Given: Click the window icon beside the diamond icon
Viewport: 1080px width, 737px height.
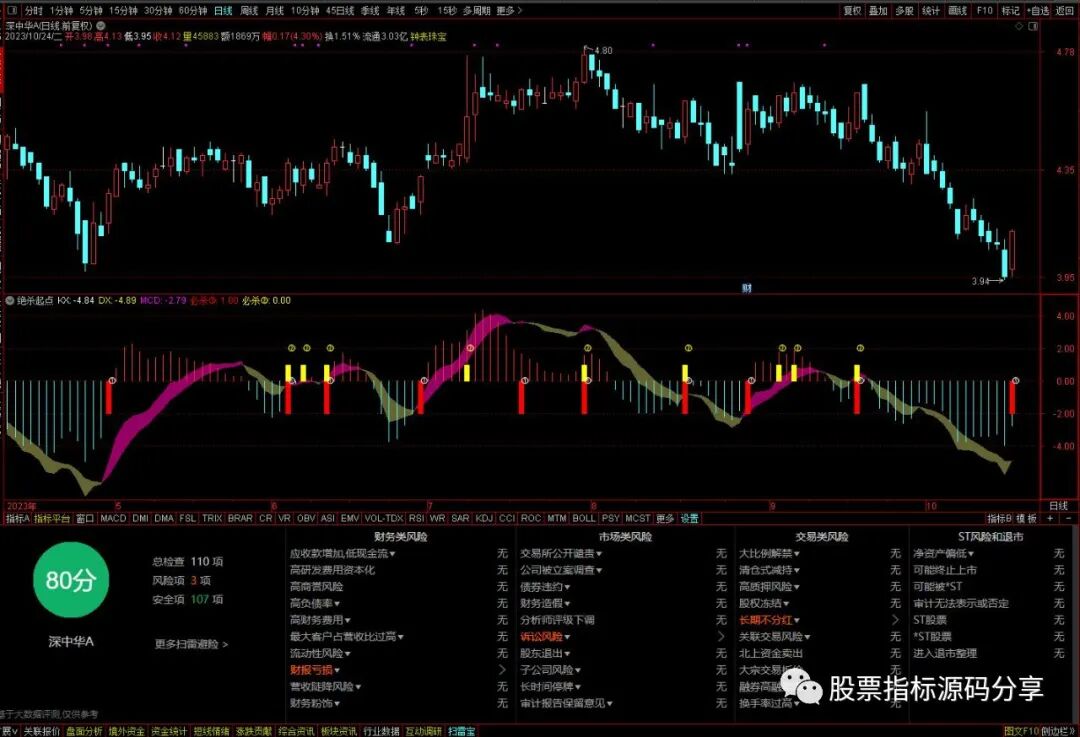Looking at the screenshot, I should [x=1033, y=25].
